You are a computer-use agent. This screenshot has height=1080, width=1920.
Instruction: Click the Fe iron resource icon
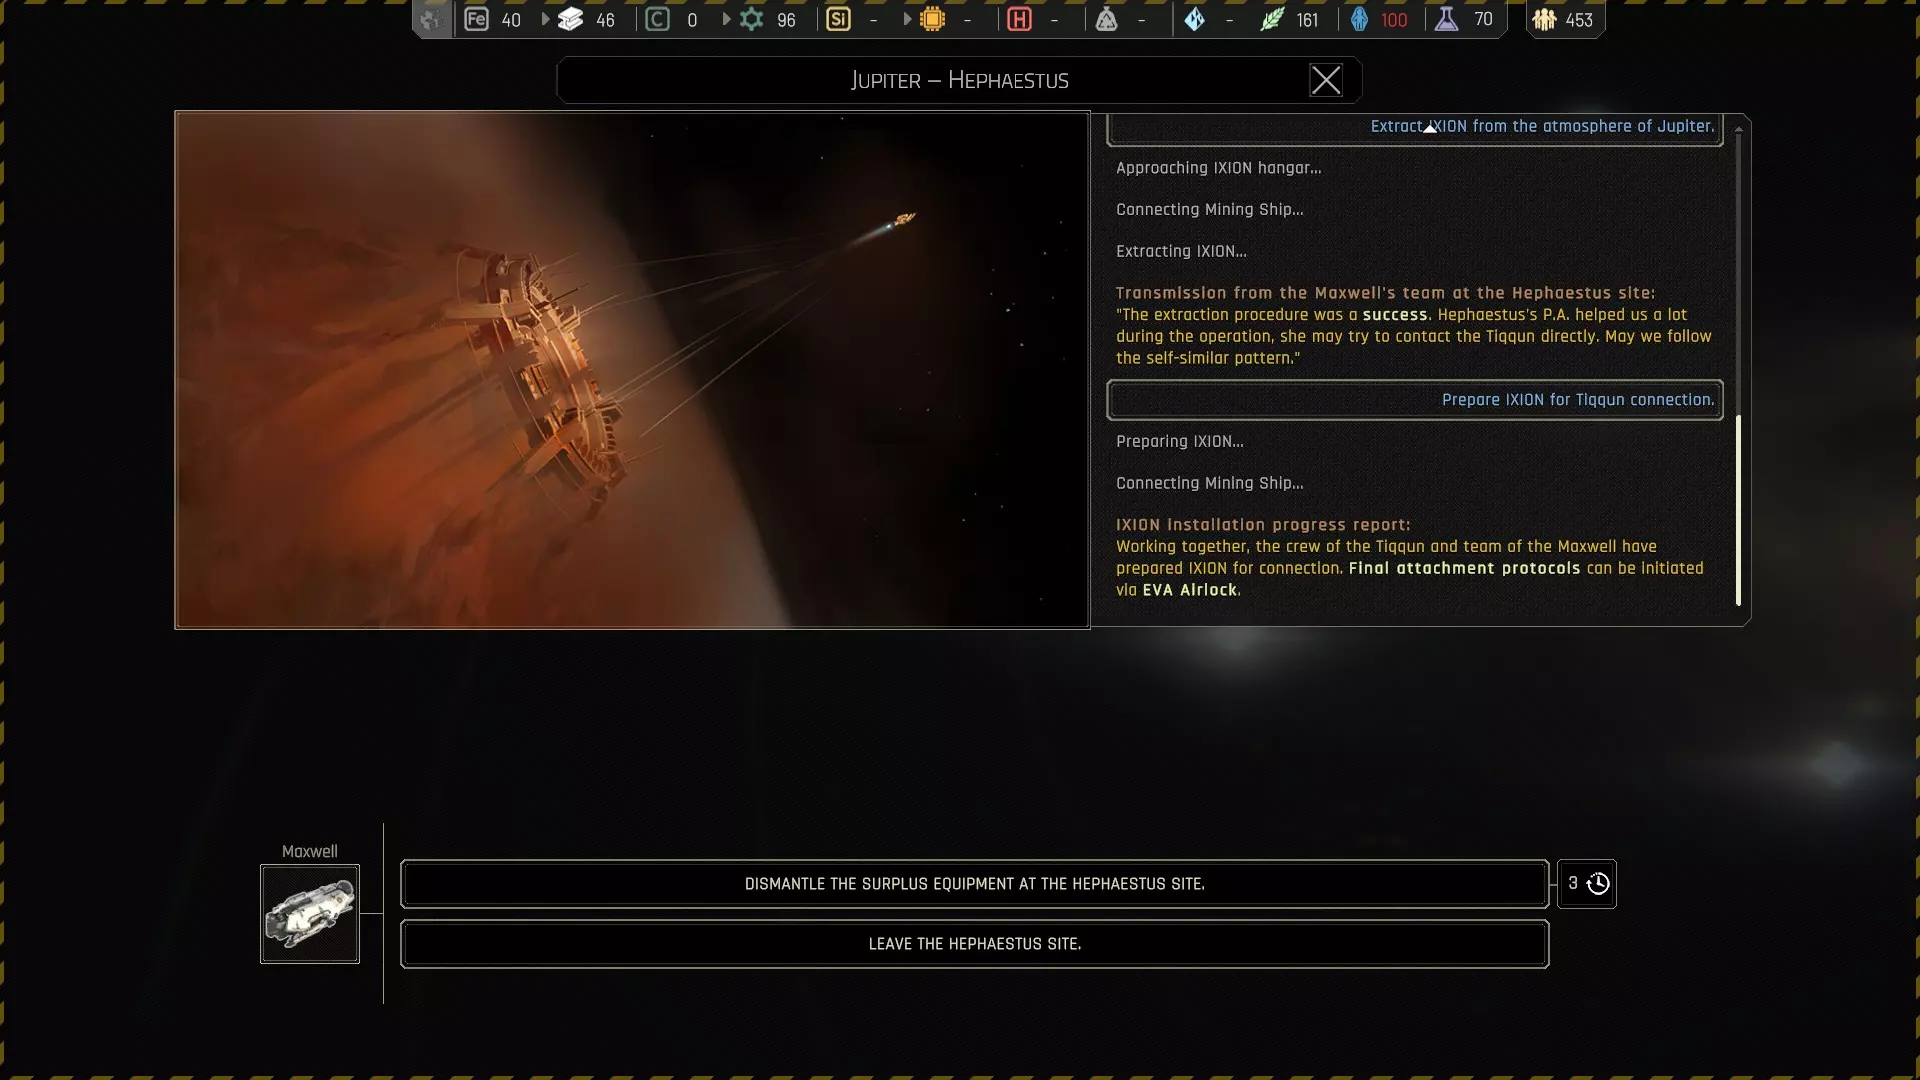coord(476,20)
